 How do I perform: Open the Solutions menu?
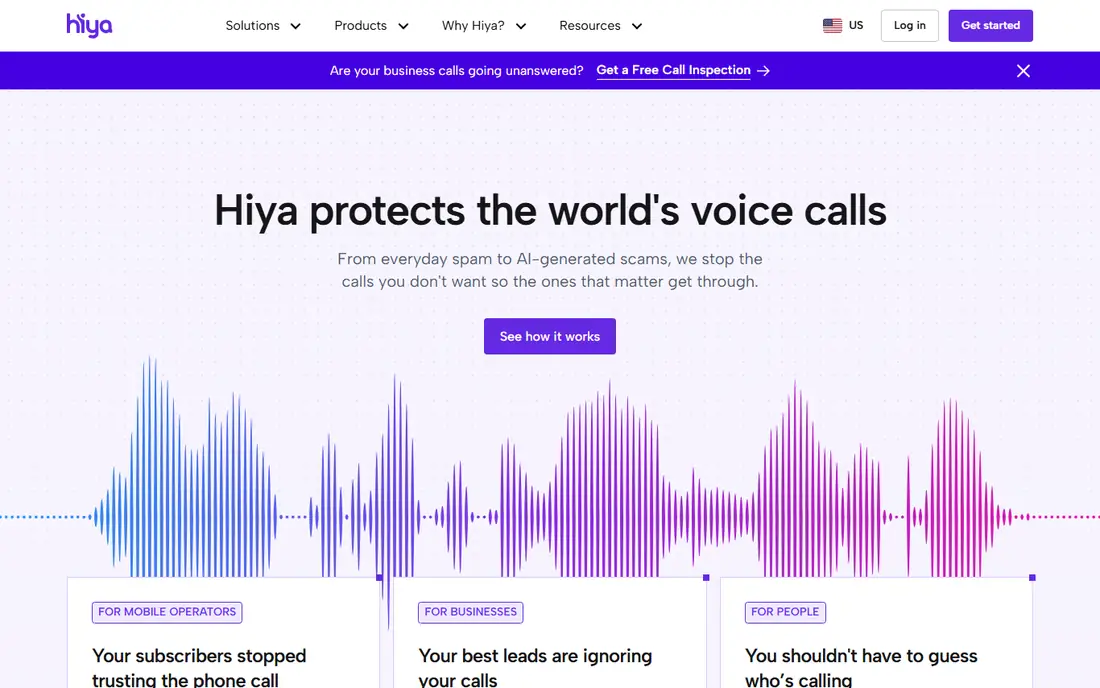[263, 26]
